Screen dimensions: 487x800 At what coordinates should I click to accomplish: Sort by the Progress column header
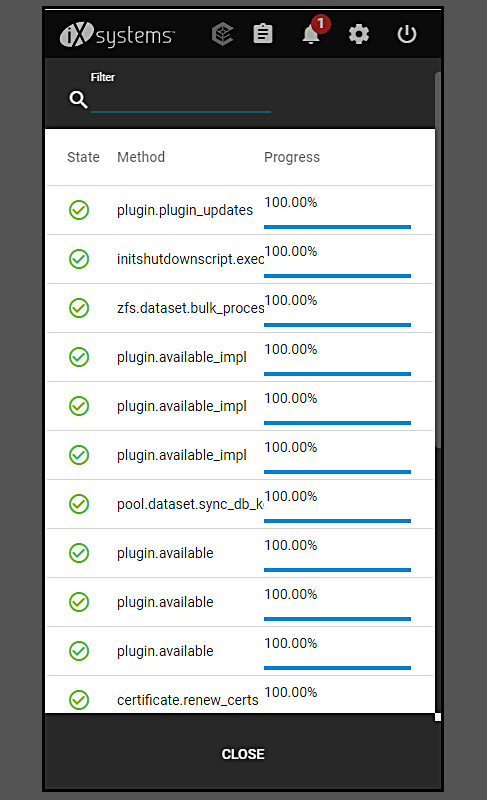point(292,157)
